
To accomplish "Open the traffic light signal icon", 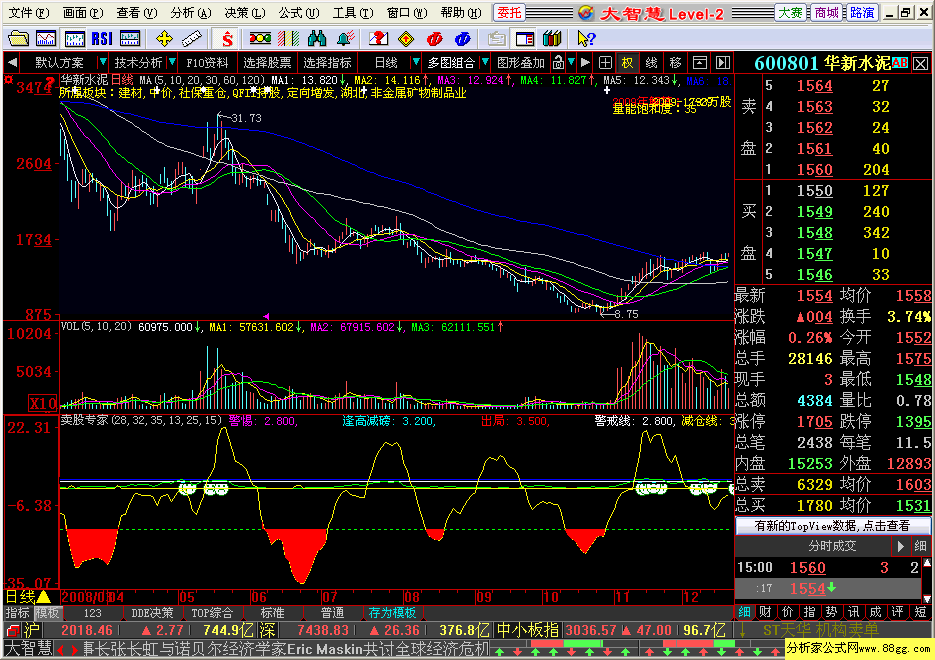I will coord(260,39).
